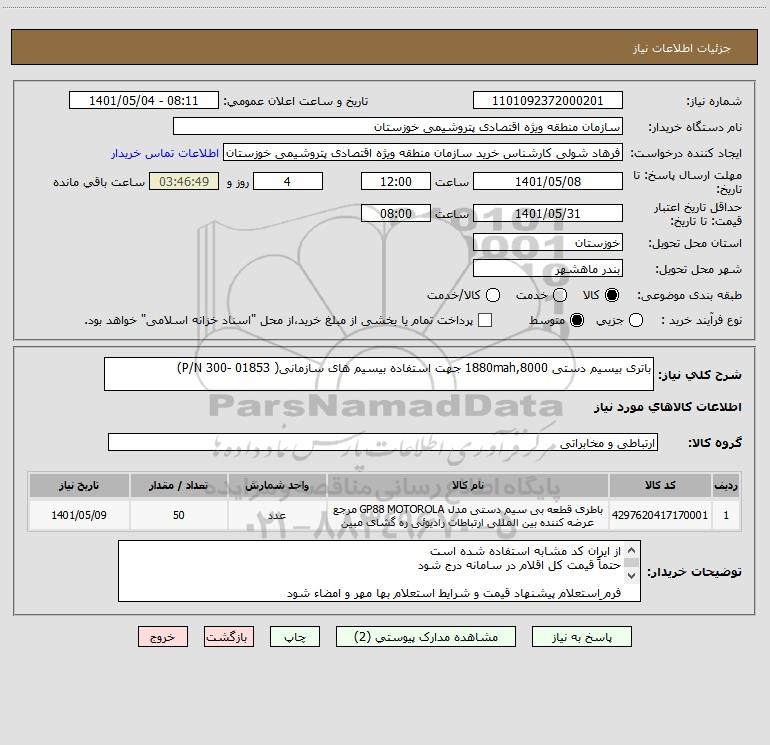Click row number 1 cell
Screen dimensions: 770x745
[726, 515]
